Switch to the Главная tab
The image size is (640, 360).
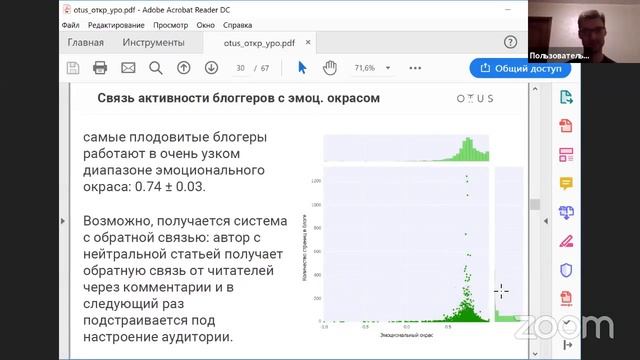(x=86, y=42)
